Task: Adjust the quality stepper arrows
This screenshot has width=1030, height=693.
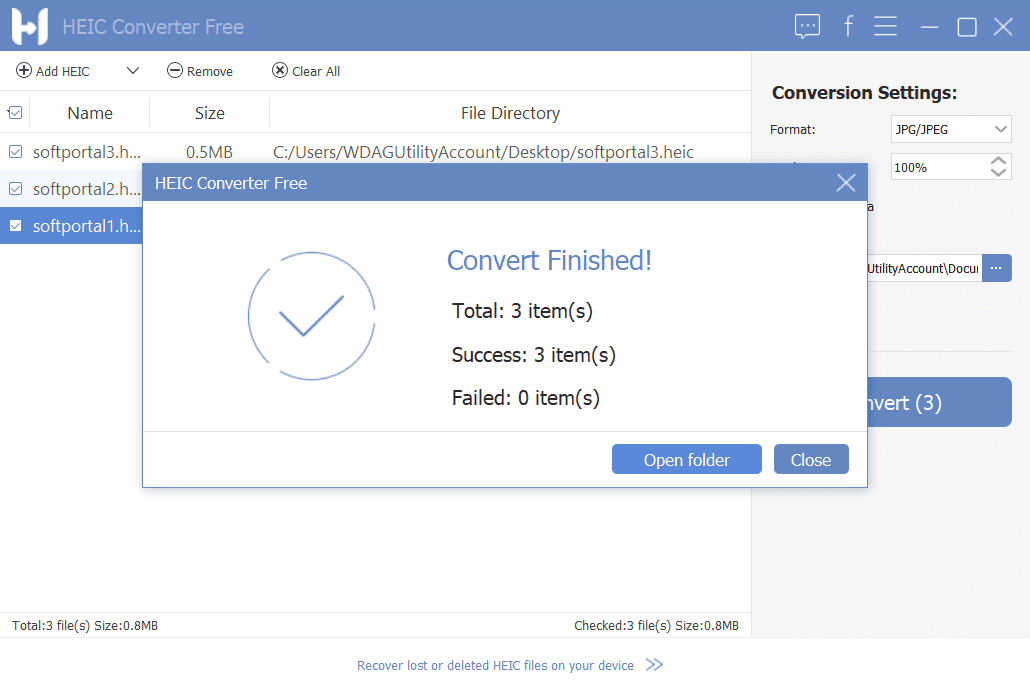Action: (998, 167)
